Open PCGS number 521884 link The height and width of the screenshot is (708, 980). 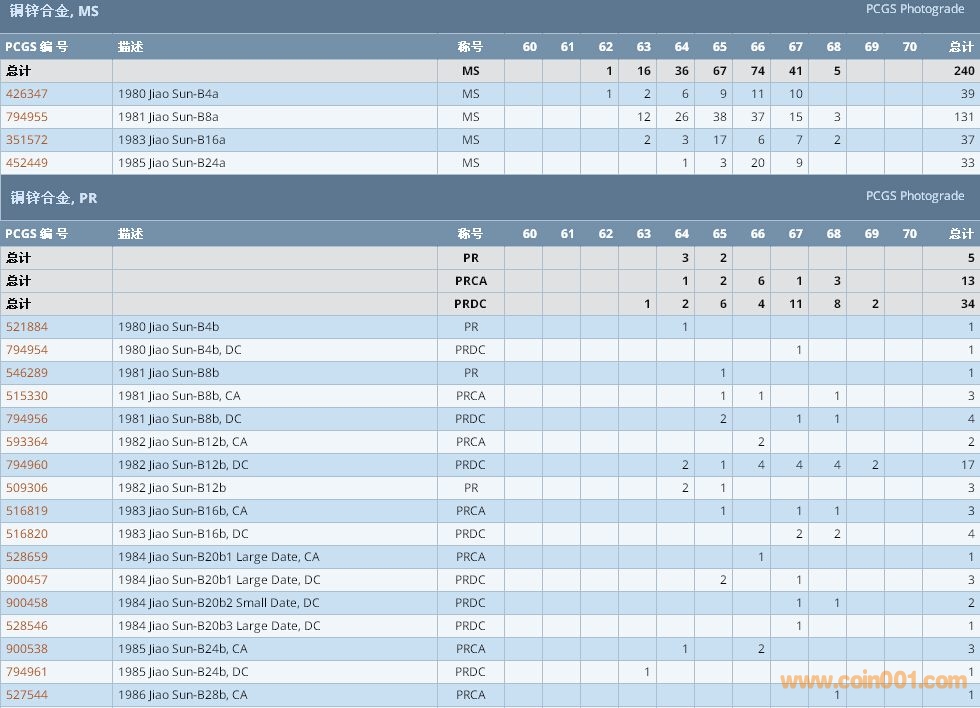click(x=27, y=327)
